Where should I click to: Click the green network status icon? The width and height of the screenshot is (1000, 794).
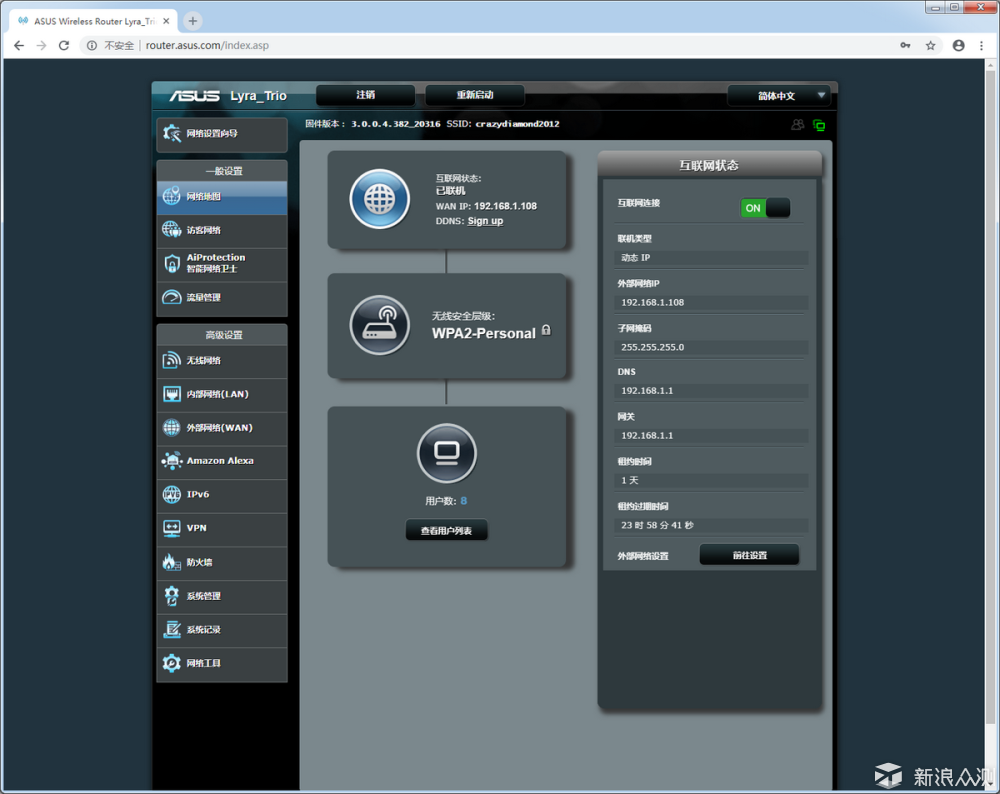[x=819, y=125]
